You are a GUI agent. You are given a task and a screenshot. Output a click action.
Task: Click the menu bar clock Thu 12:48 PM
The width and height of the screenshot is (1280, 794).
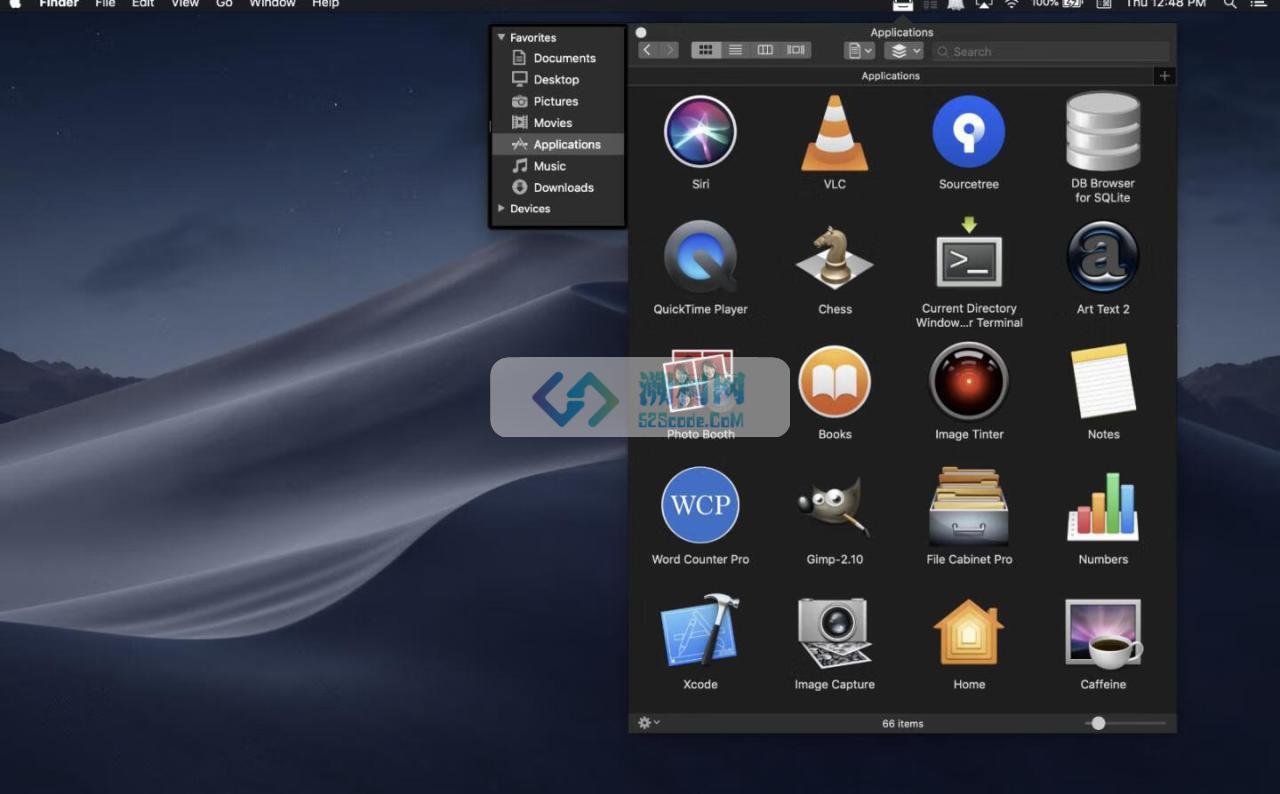[x=1165, y=4]
